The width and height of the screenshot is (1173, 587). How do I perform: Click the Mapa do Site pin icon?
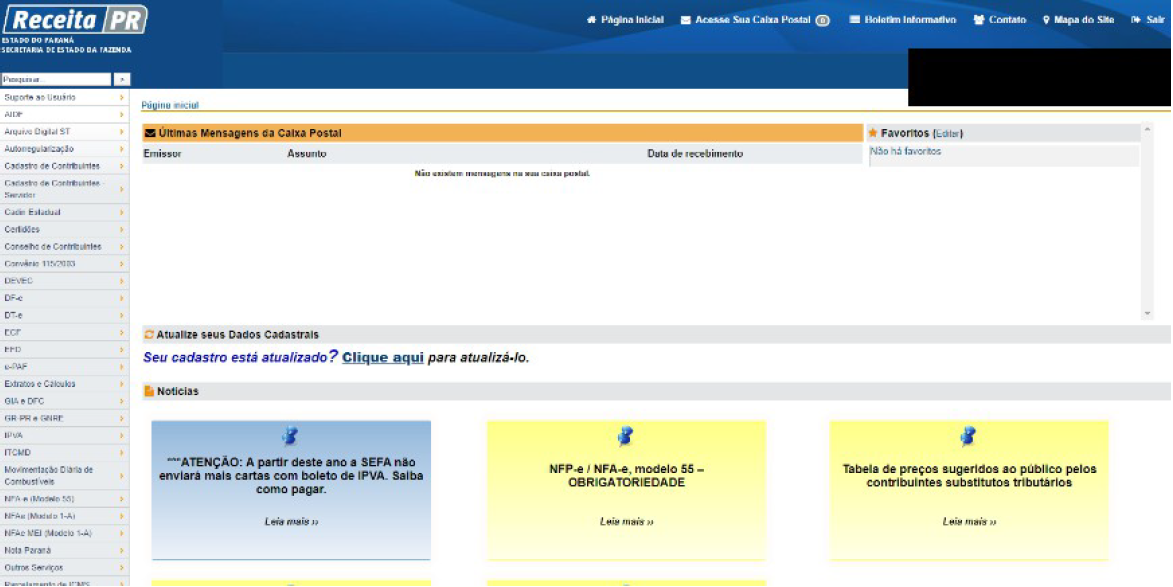(x=1046, y=20)
